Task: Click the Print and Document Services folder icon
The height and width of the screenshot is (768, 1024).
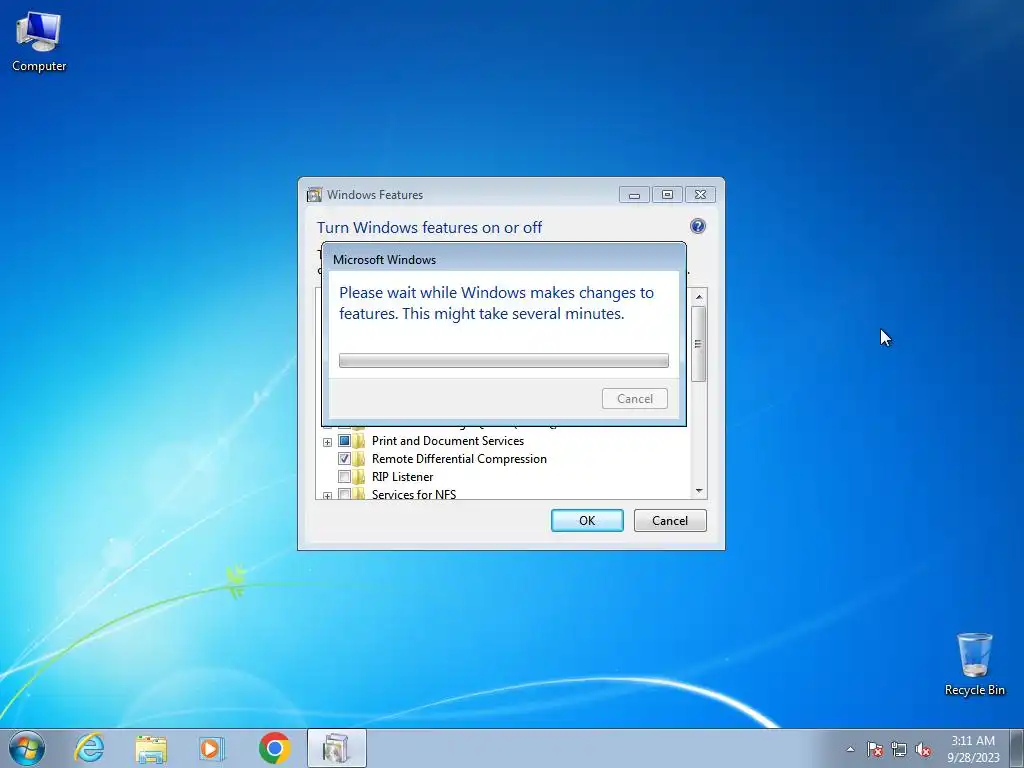Action: click(x=359, y=441)
